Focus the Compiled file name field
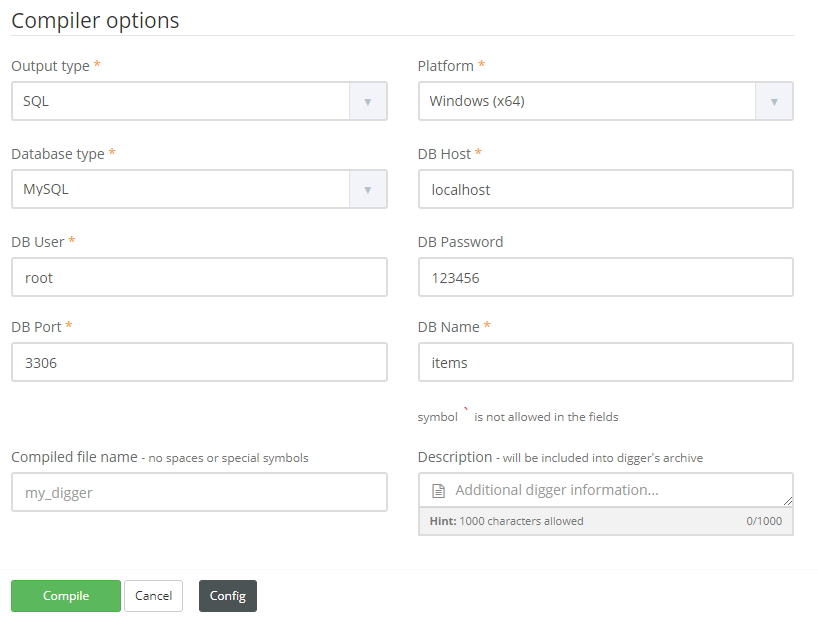818x617 pixels. point(199,492)
